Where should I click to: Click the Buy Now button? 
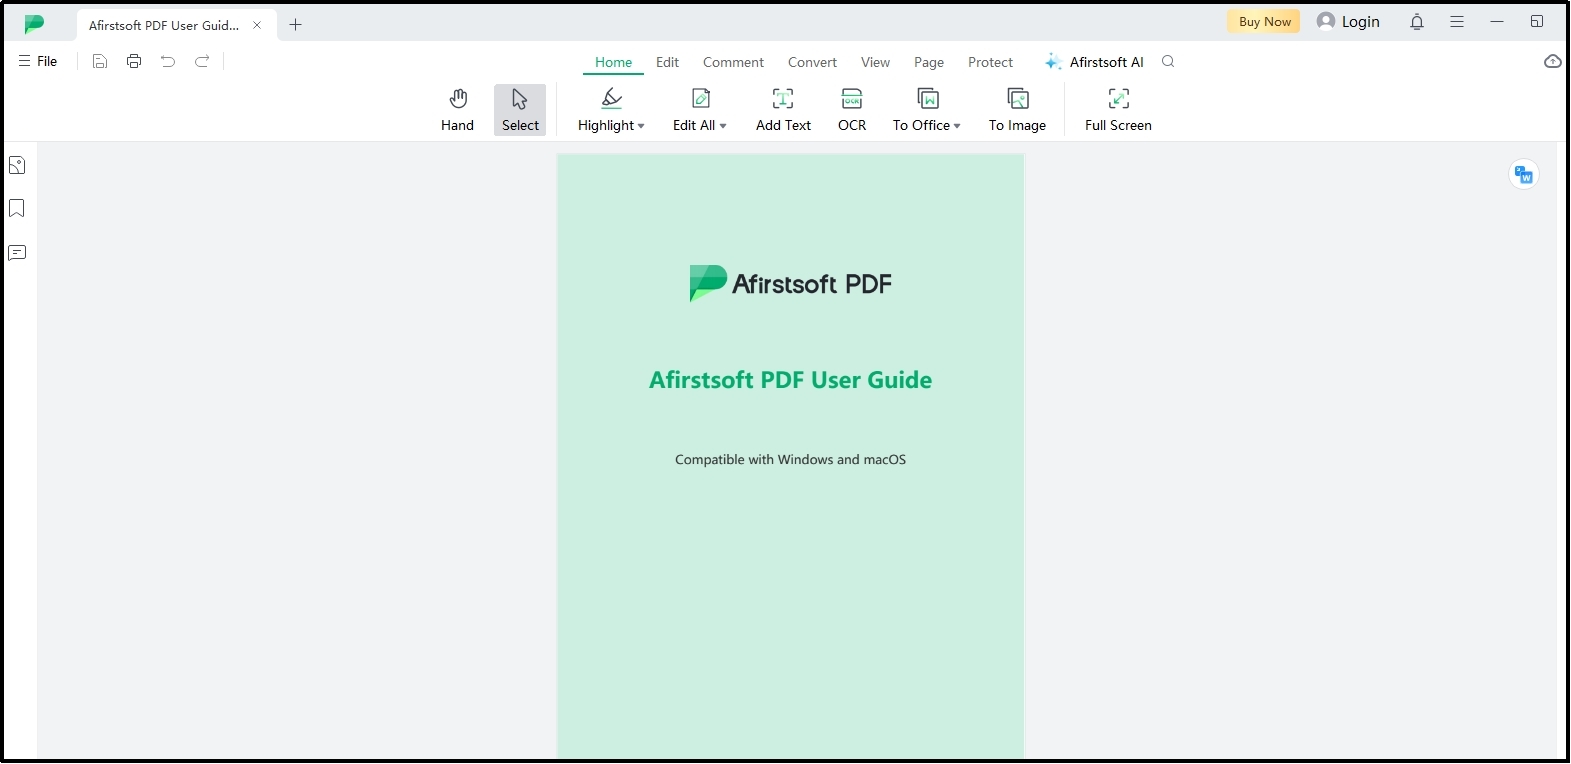point(1264,22)
